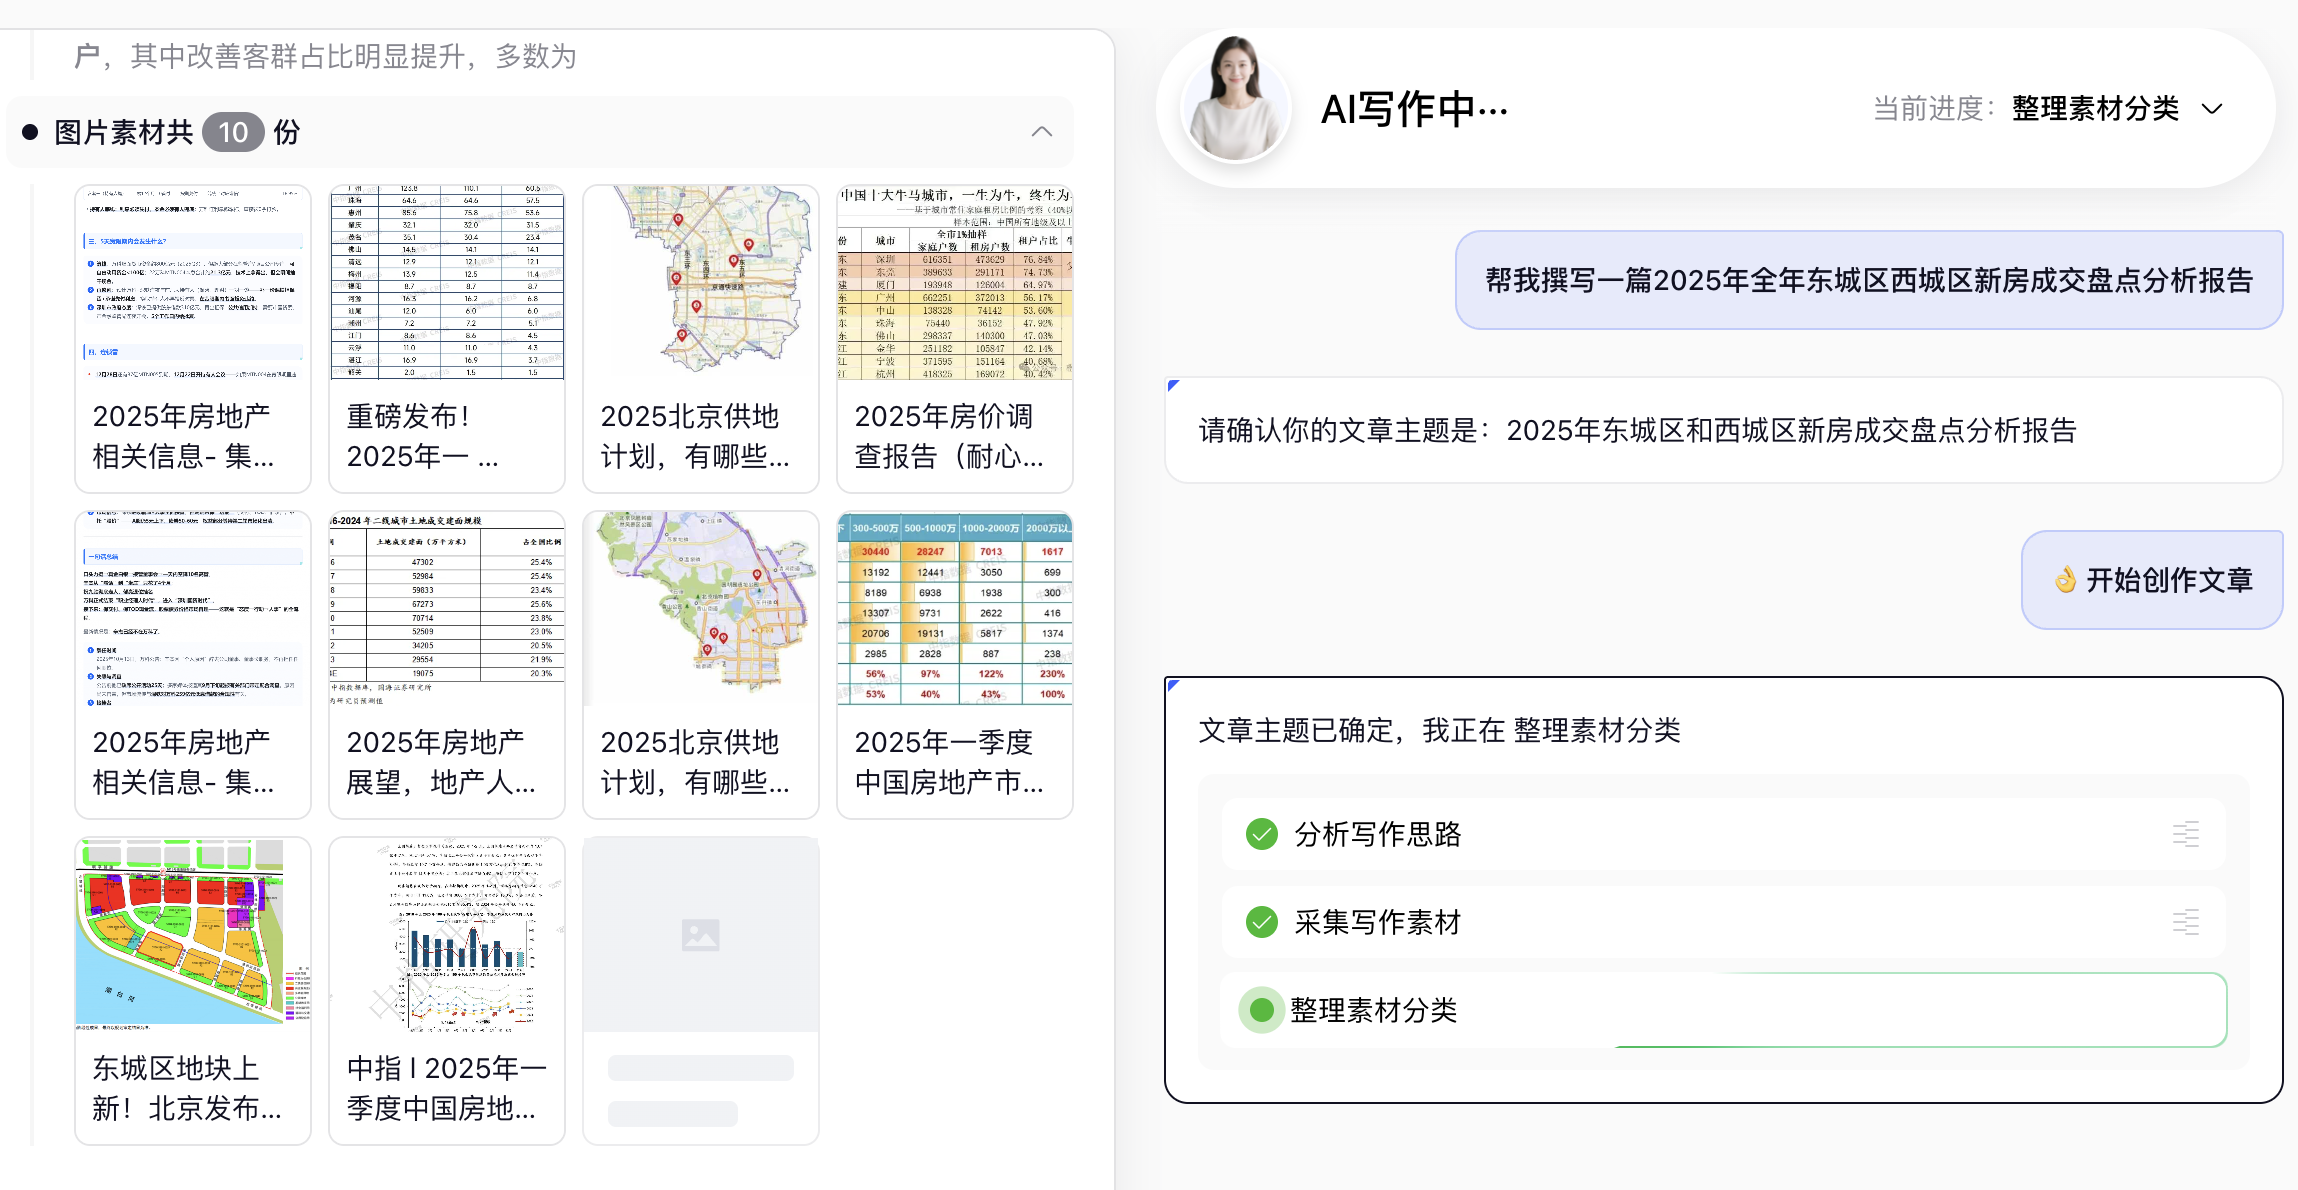This screenshot has width=2298, height=1190.
Task: Open detail list icon beside 分析写作思路
Action: [2185, 834]
